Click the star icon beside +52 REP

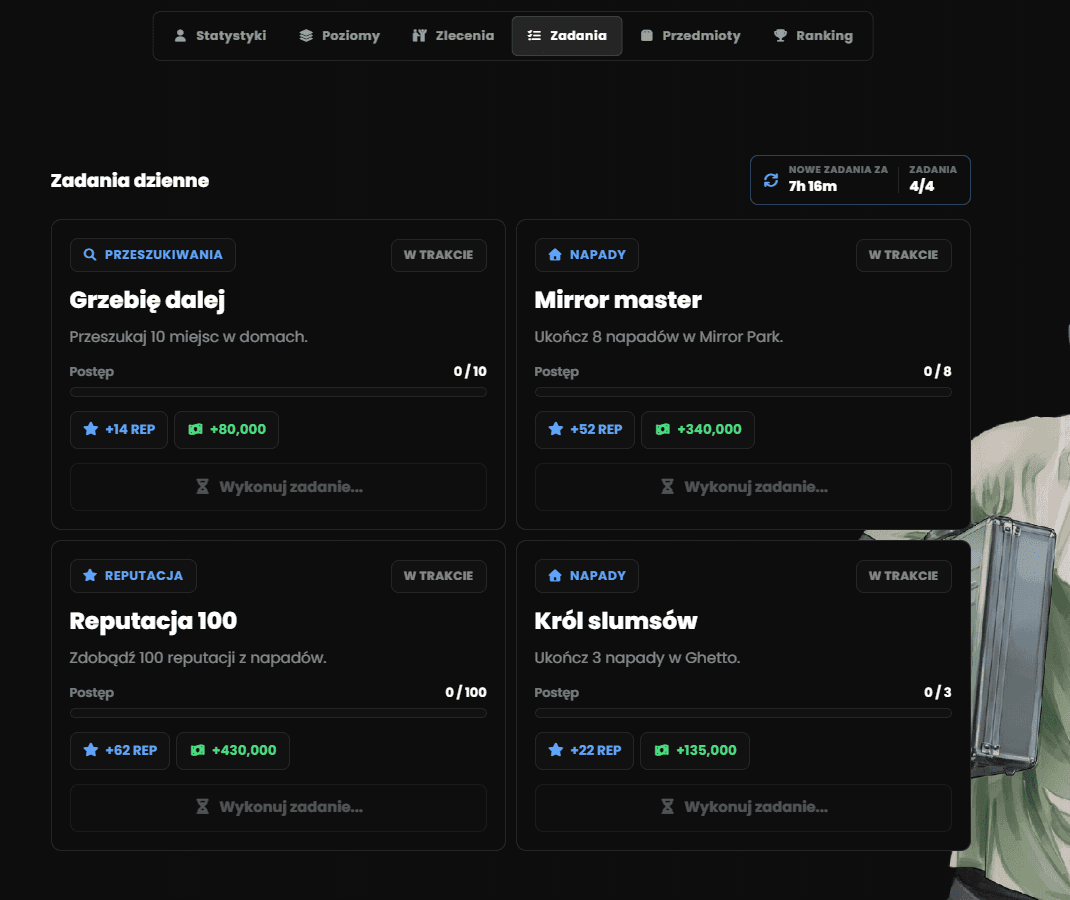coord(555,429)
